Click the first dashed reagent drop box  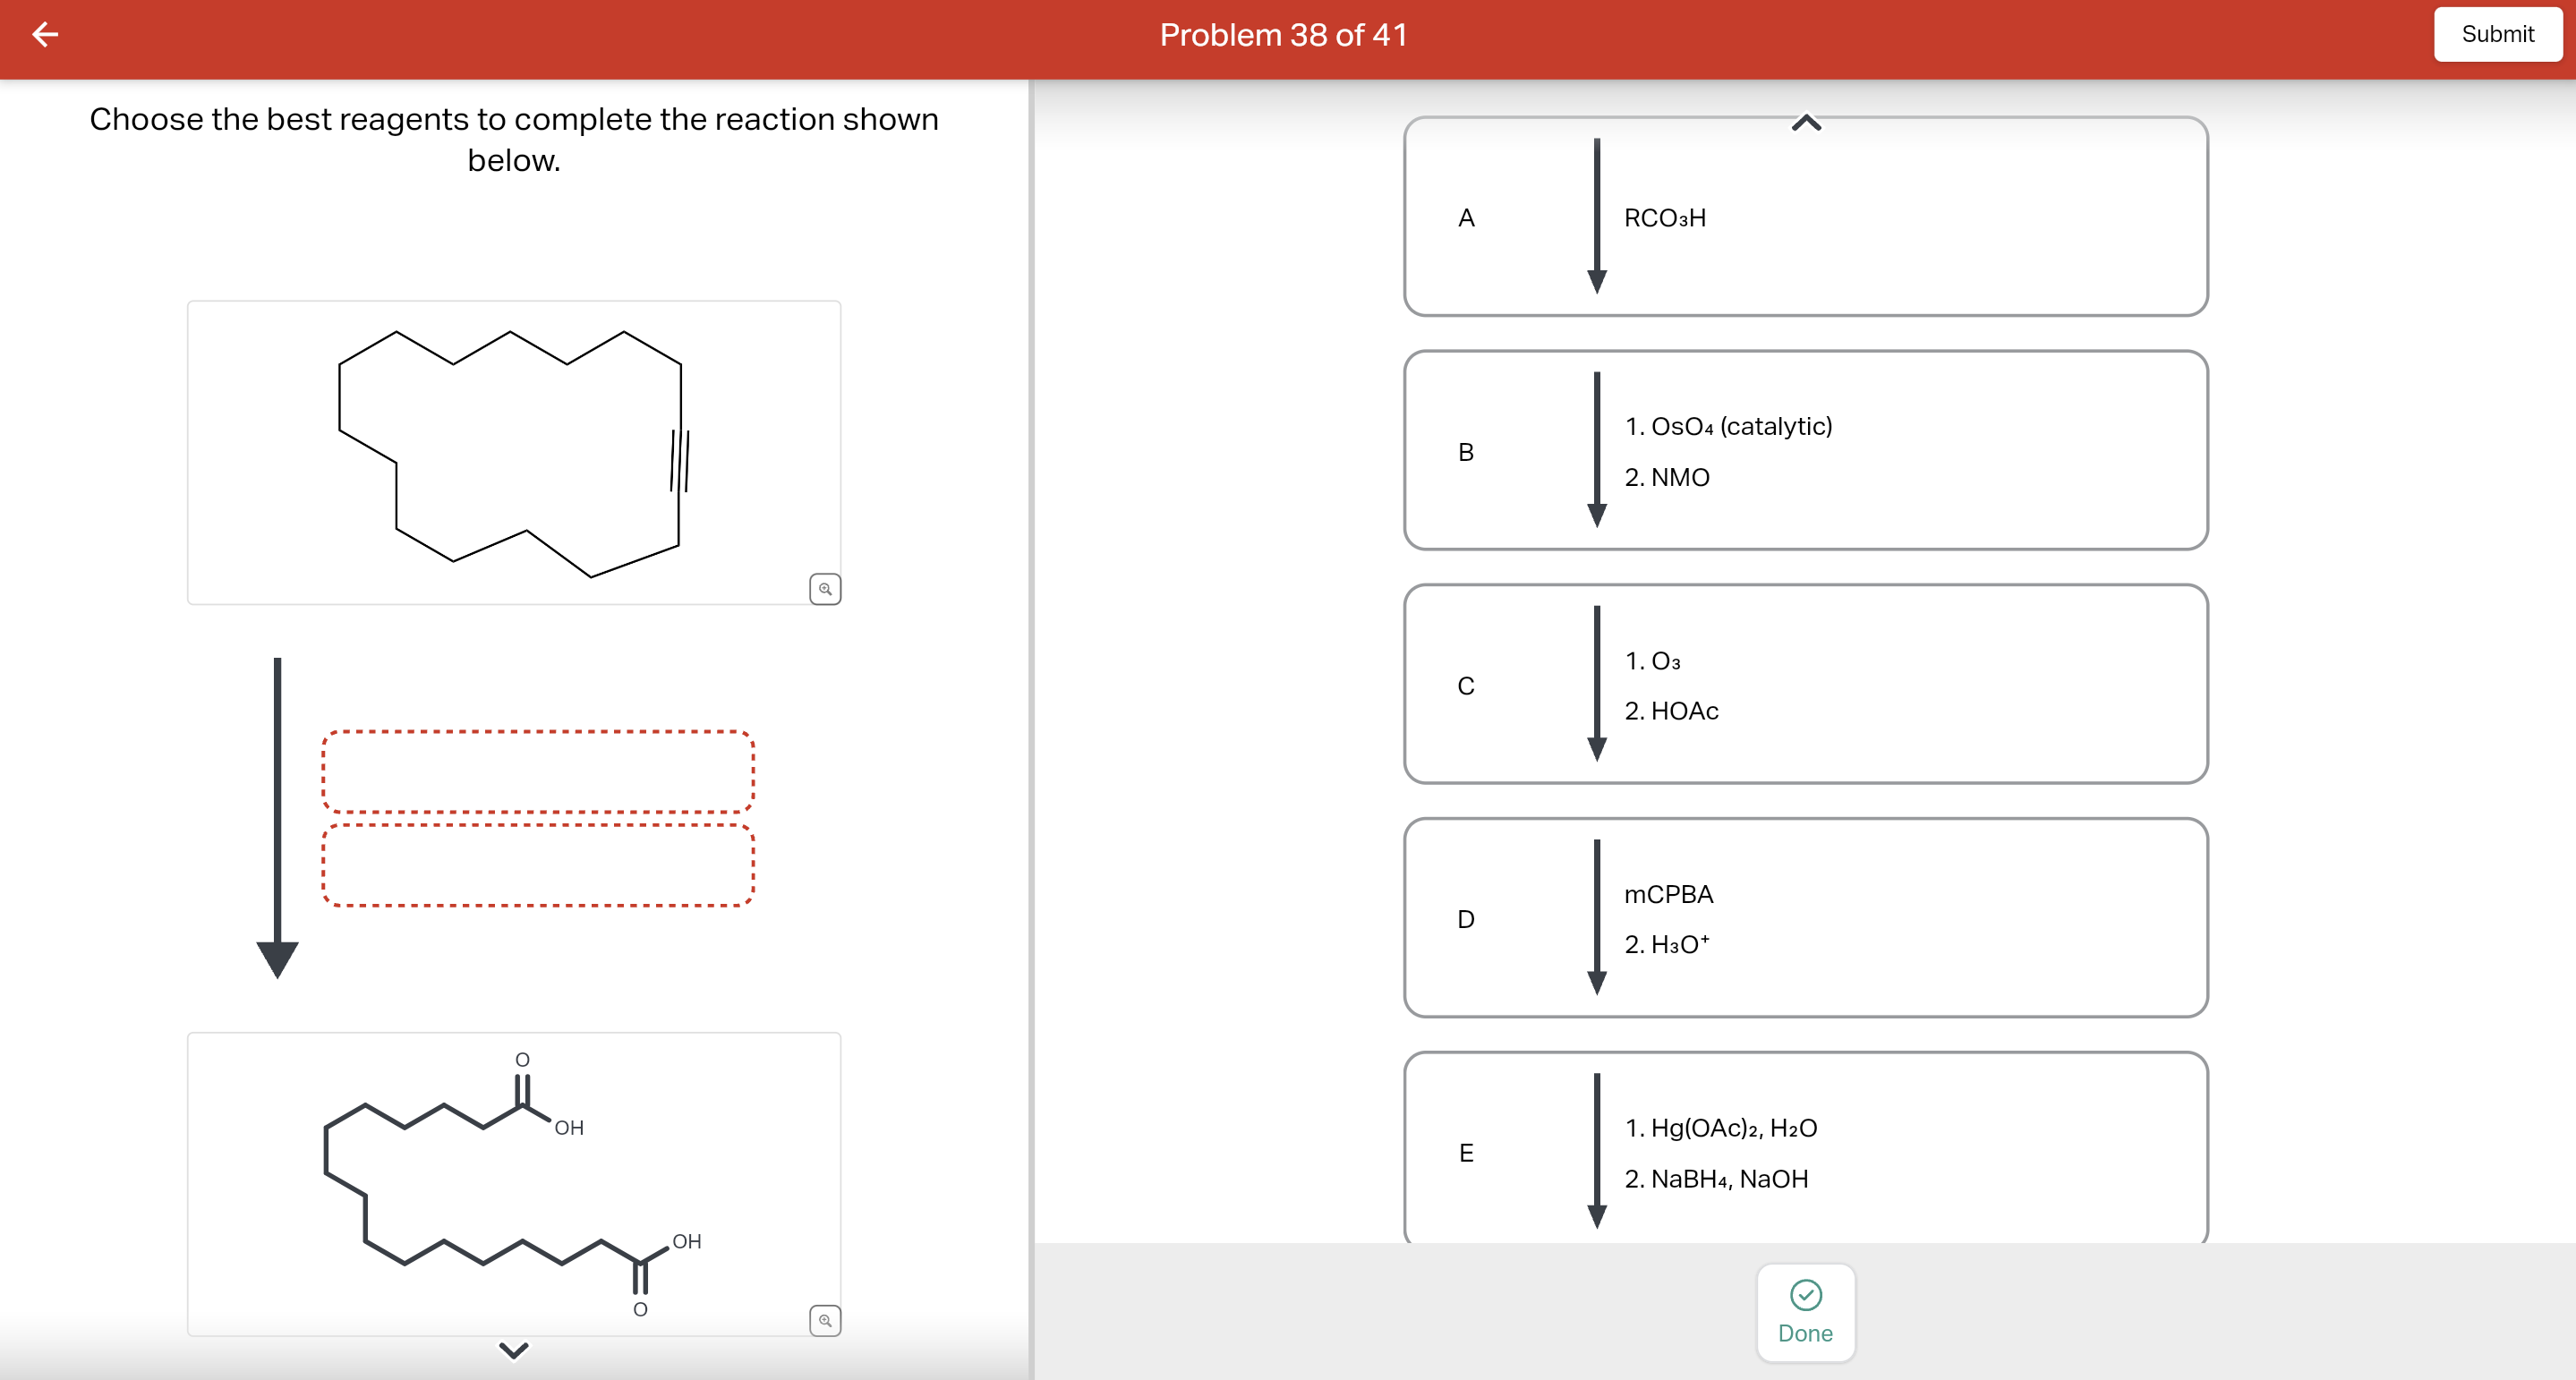(538, 771)
